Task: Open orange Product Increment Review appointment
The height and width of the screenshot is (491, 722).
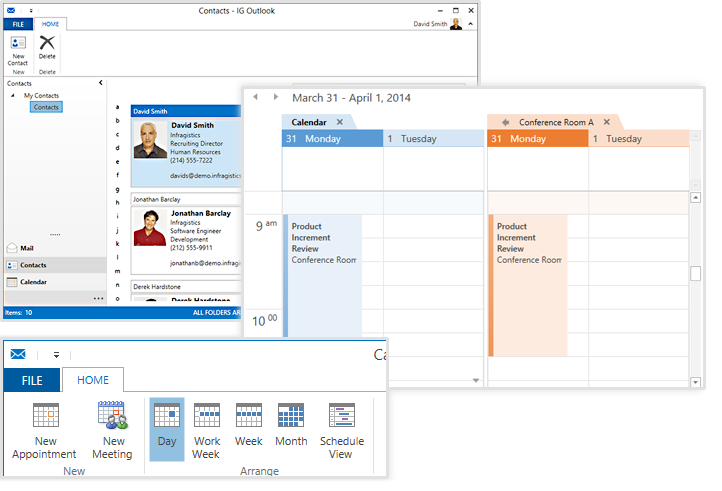Action: [x=528, y=286]
